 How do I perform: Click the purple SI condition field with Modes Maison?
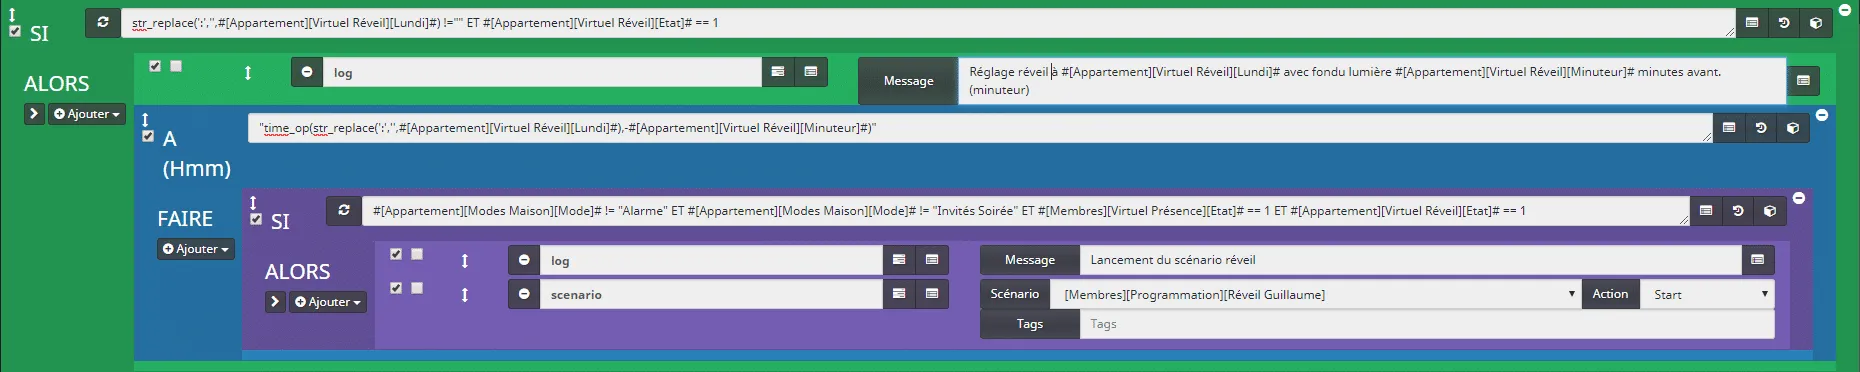1025,210
